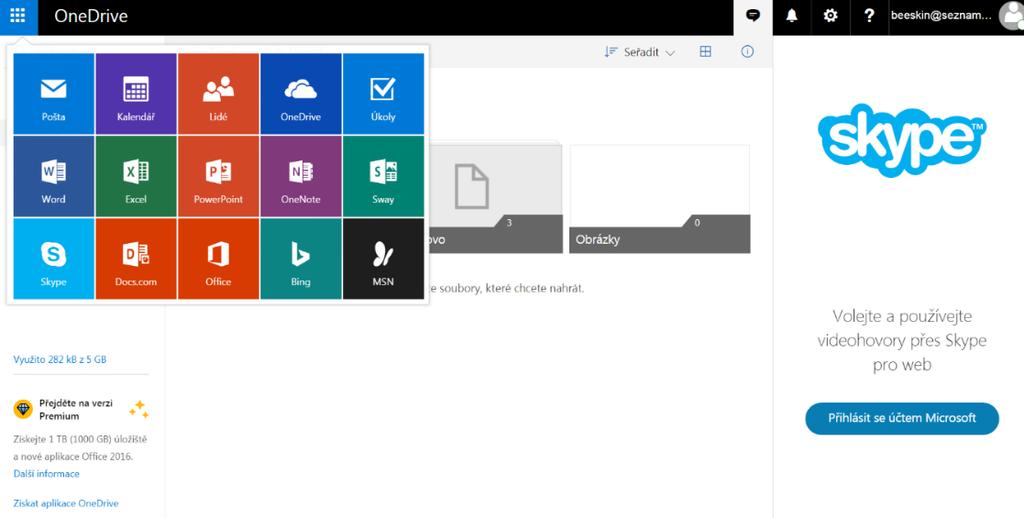Image resolution: width=1024 pixels, height=518 pixels.
Task: Click Přihlásit se účtem Microsoft button
Action: click(902, 418)
